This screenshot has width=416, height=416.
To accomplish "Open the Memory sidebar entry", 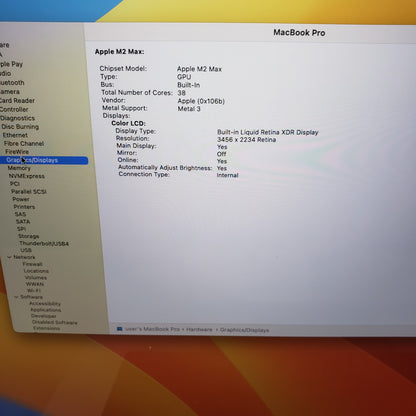I will (x=19, y=168).
